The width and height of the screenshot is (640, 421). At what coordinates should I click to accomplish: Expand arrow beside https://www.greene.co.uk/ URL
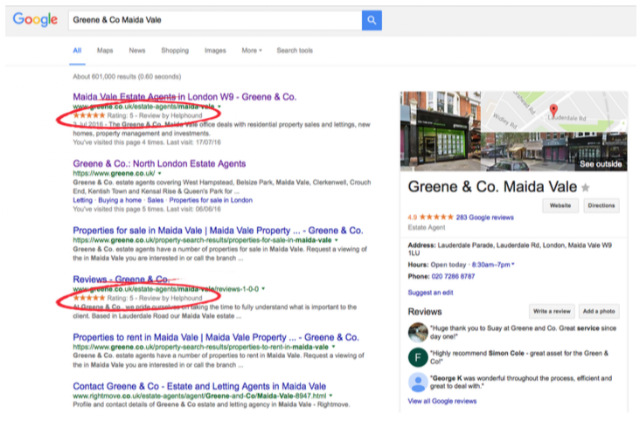160,174
